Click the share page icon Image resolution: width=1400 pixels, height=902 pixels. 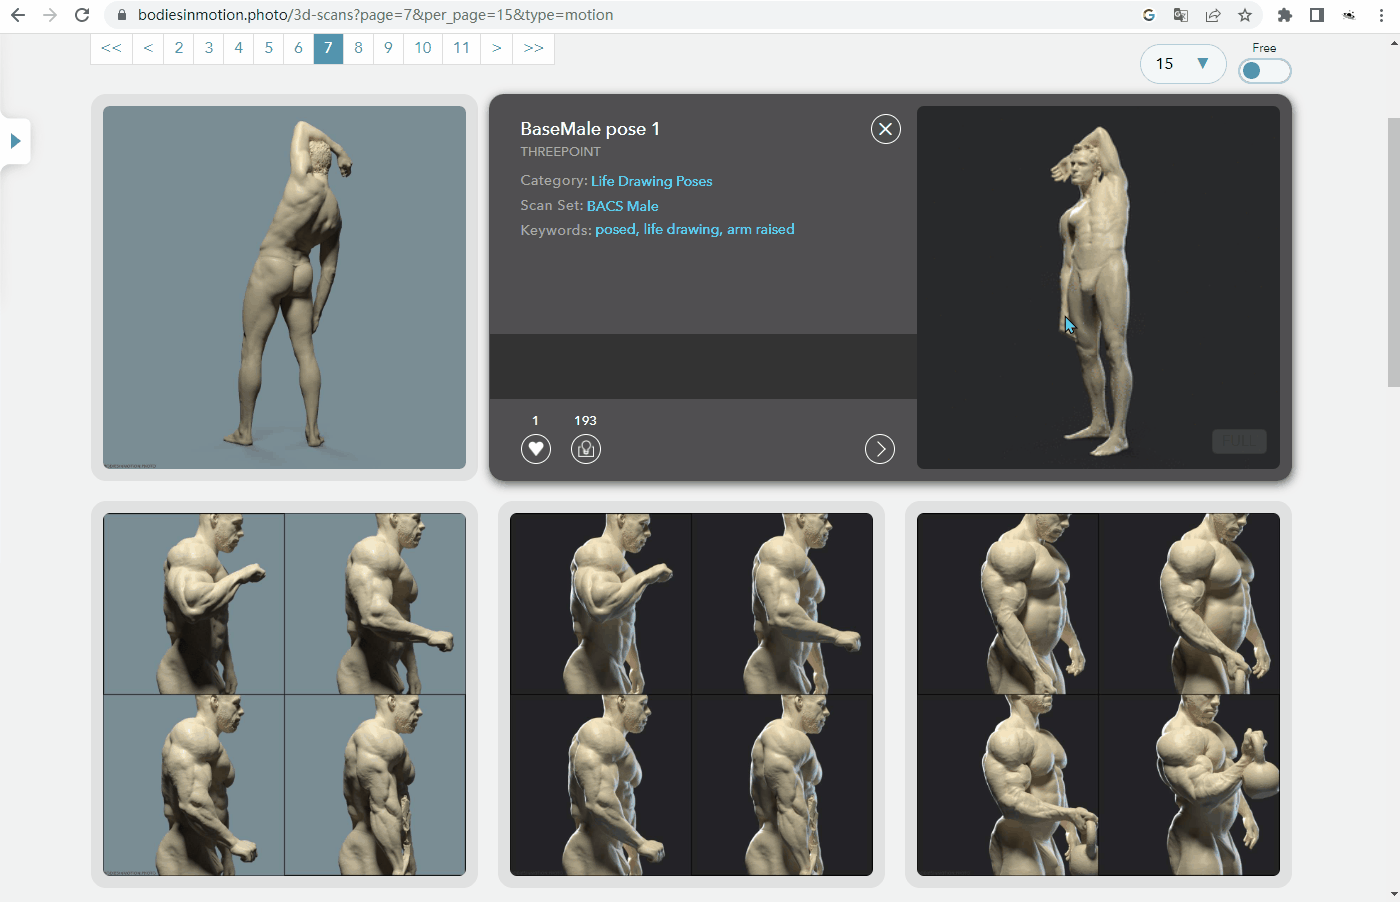[x=1213, y=15]
